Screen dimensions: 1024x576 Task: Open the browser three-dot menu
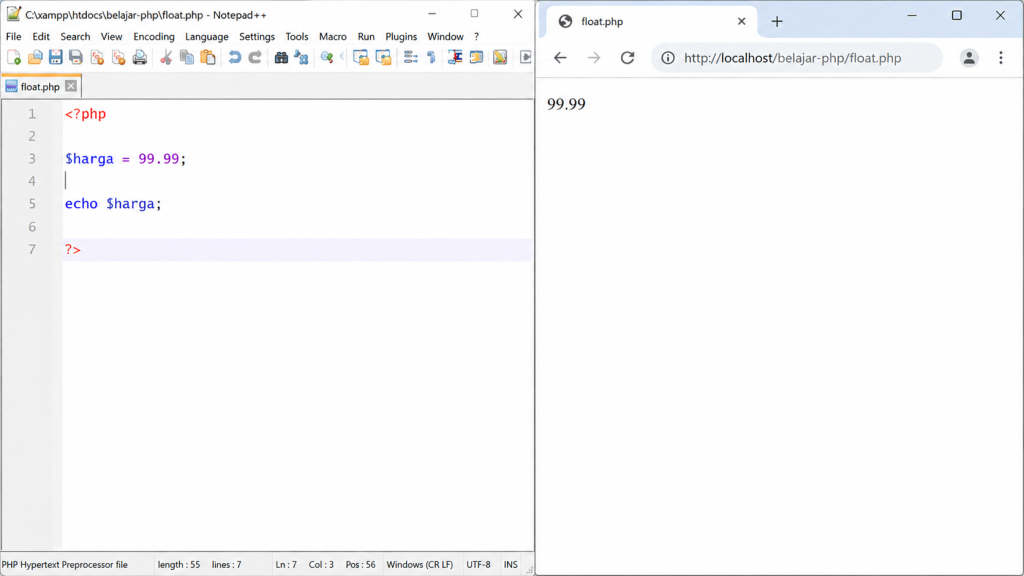click(1000, 57)
